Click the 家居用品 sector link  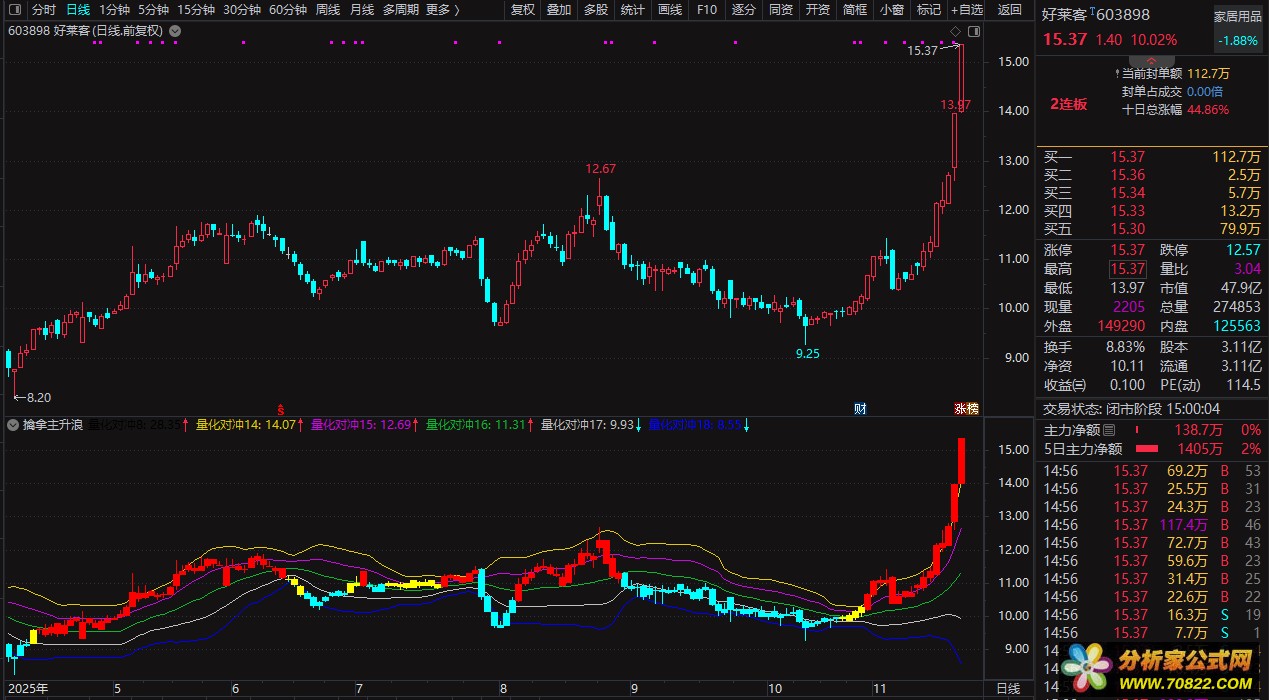[x=1238, y=16]
